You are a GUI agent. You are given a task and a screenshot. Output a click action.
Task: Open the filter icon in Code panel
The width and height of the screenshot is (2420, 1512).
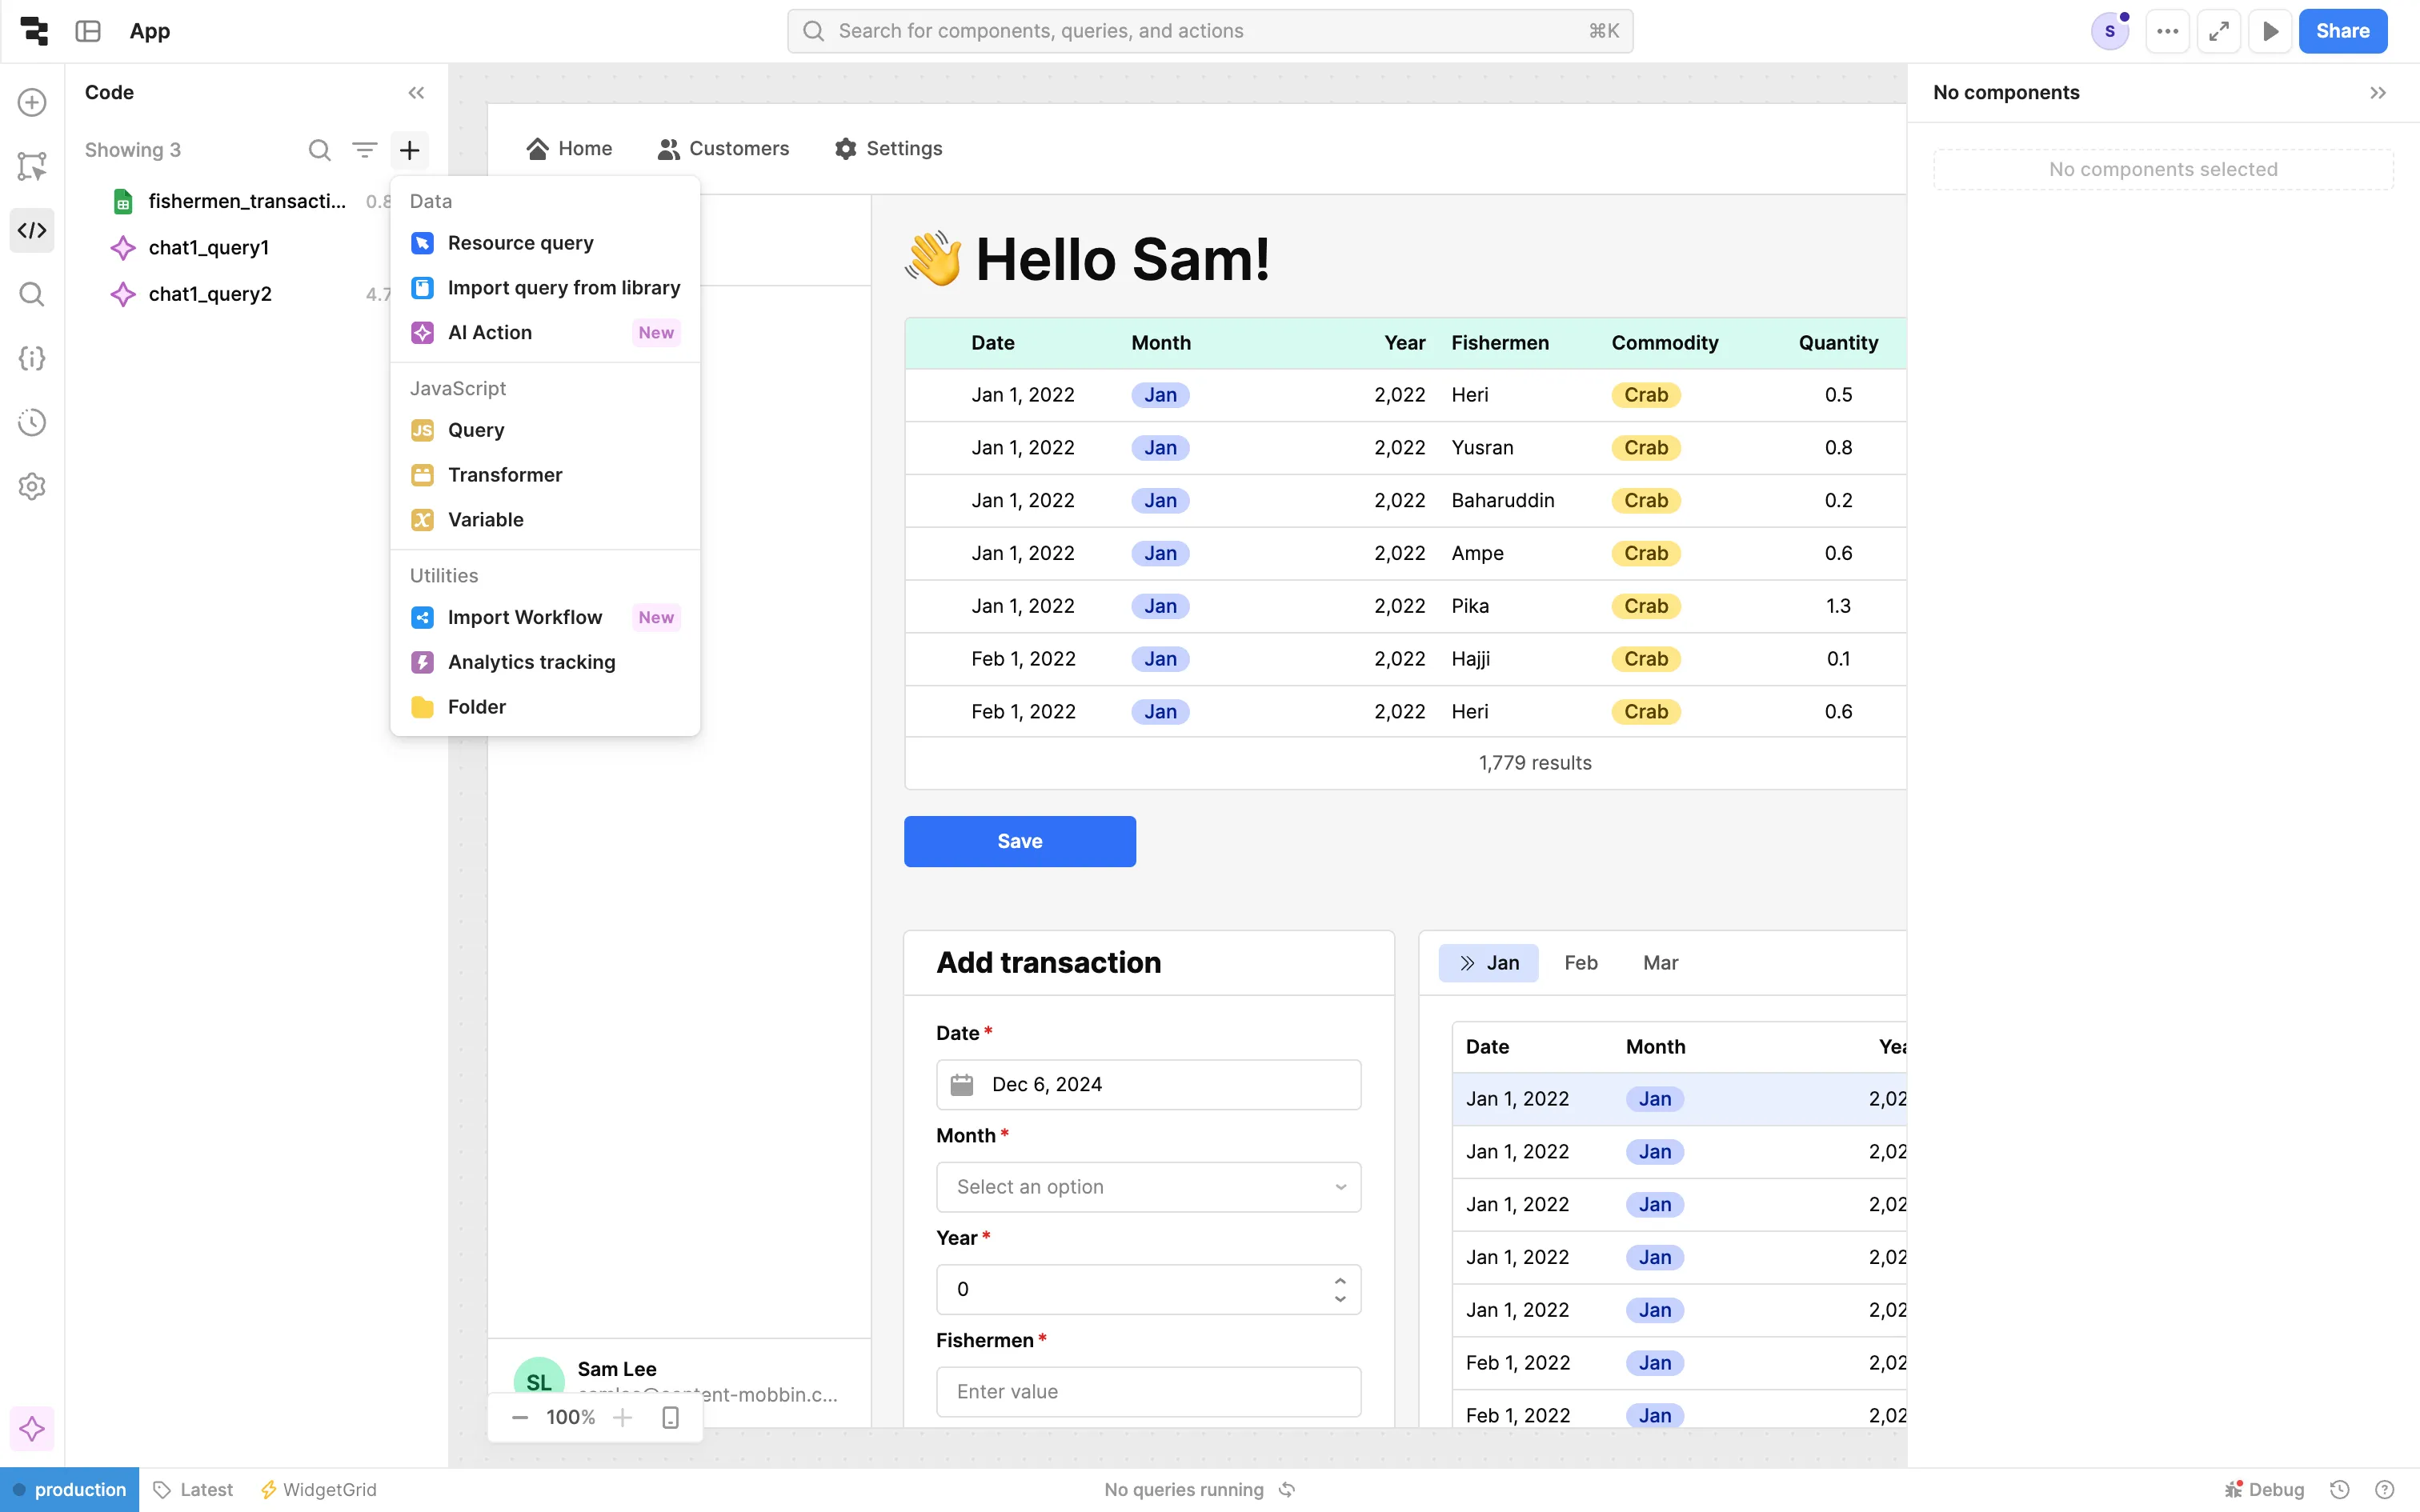(364, 150)
